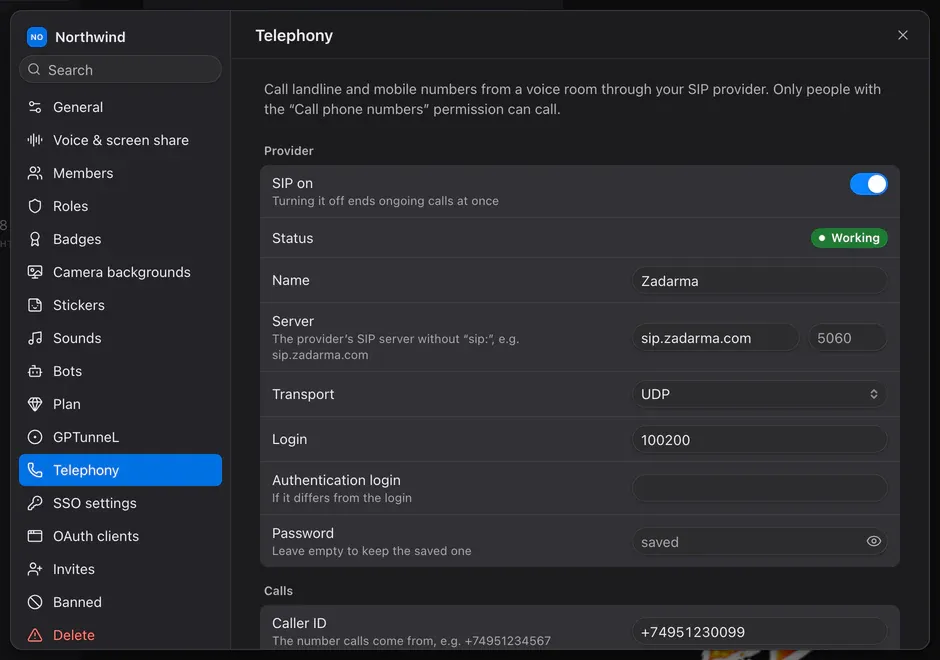This screenshot has height=660, width=940.
Task: Open the Members section
Action: (120, 173)
